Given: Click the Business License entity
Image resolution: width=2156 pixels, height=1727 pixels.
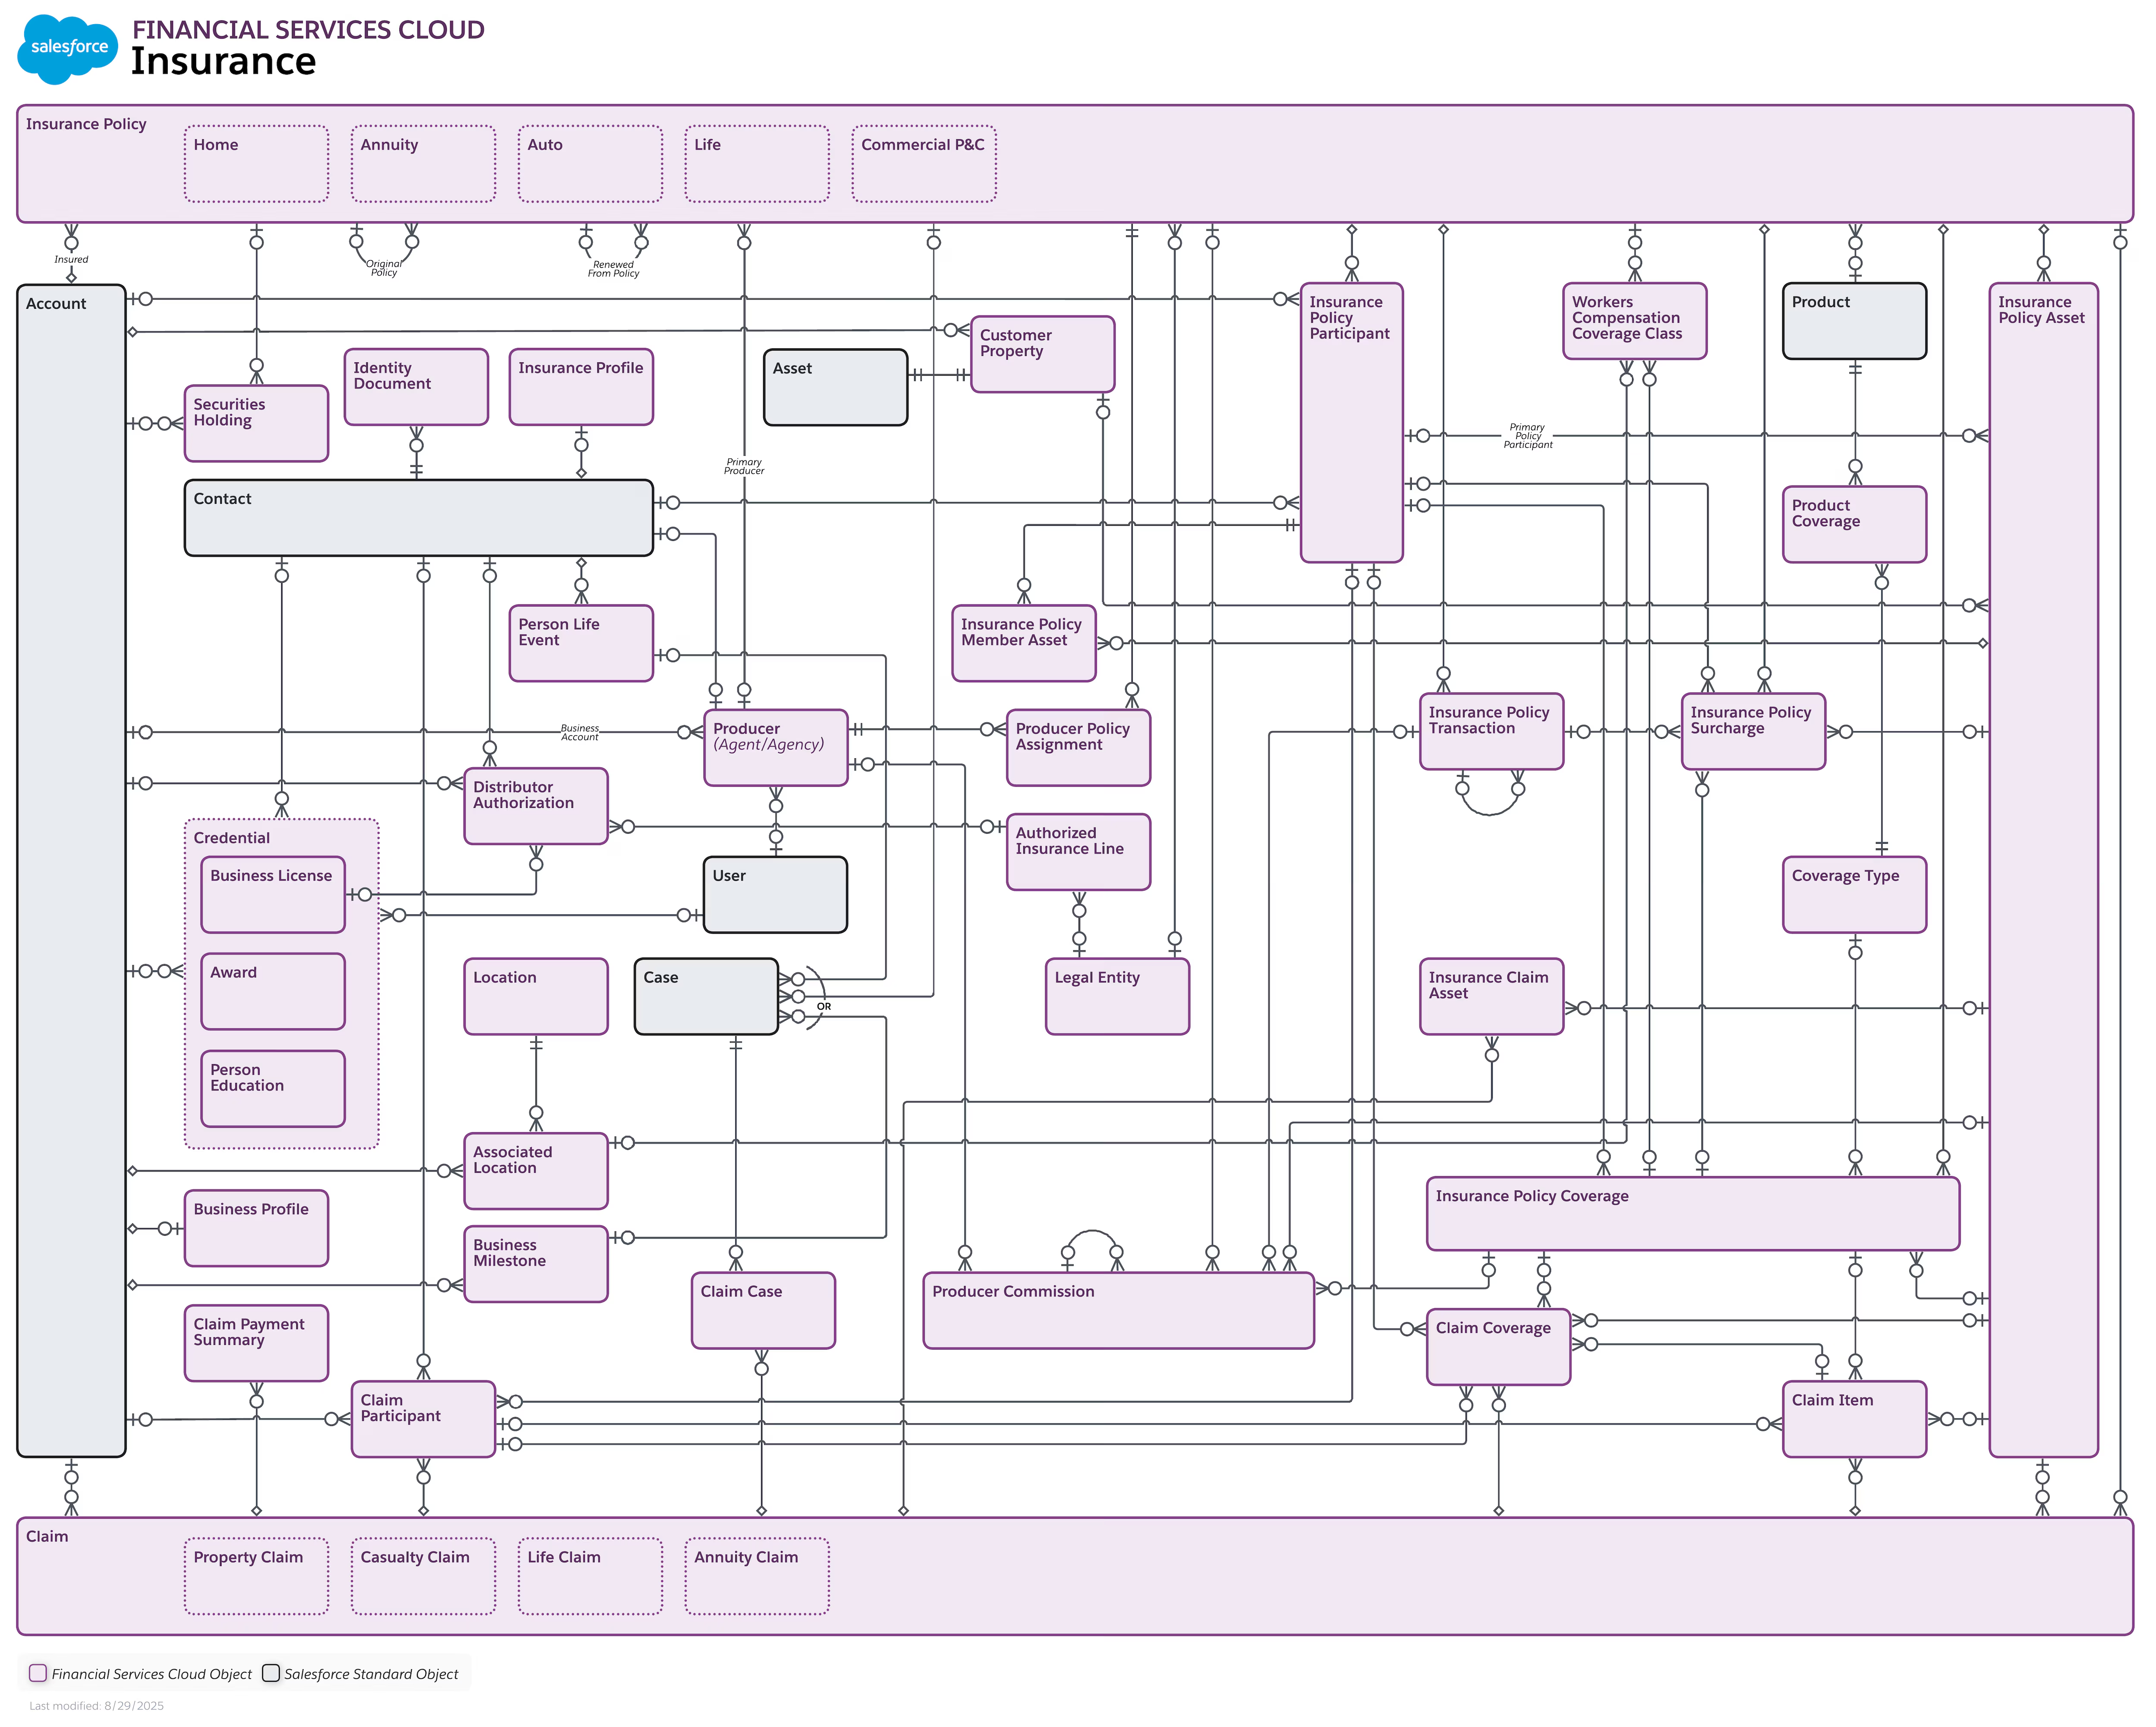Looking at the screenshot, I should click(x=273, y=895).
